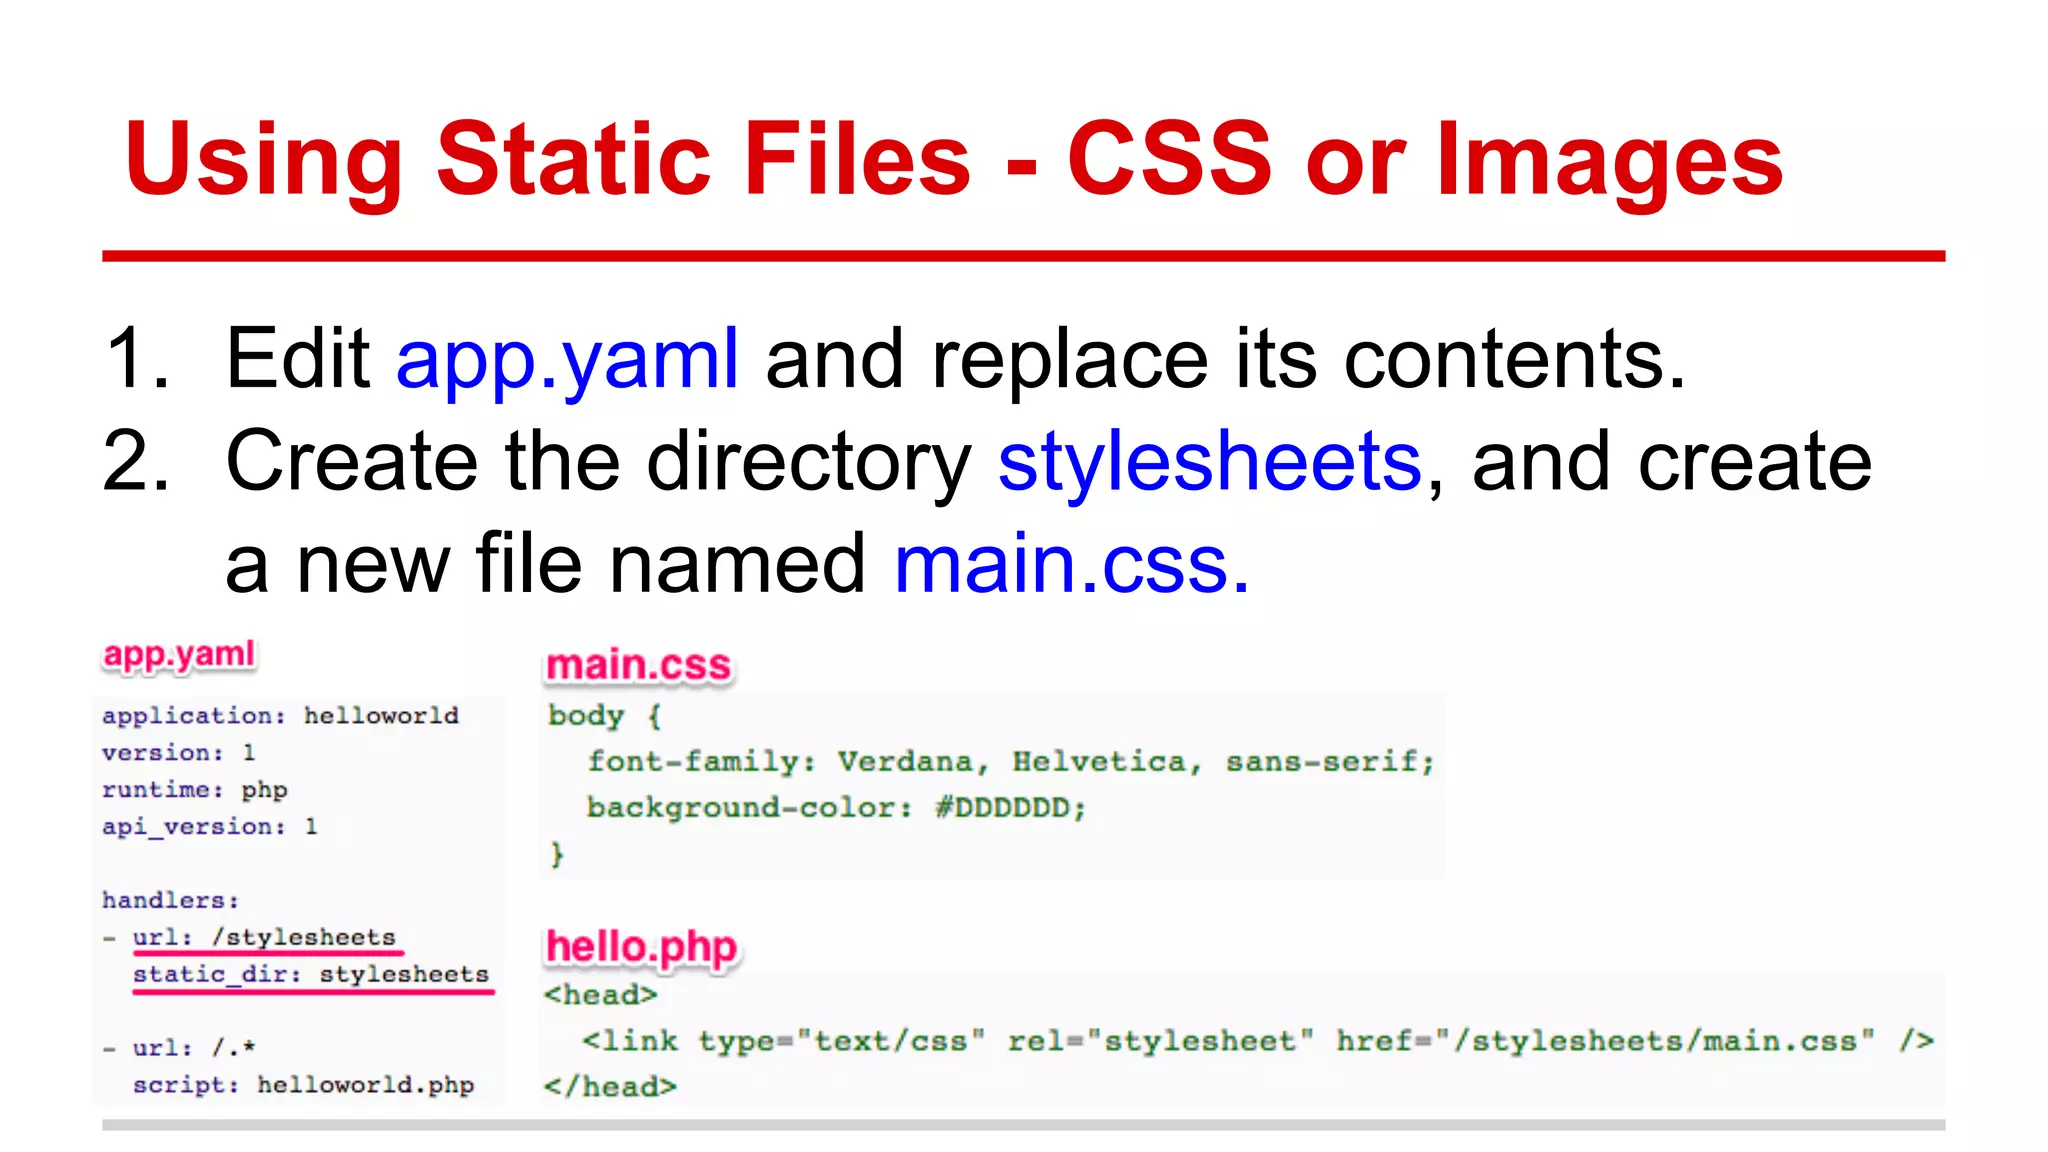Click the line 'api_version: 1'
The height and width of the screenshot is (1152, 2048).
point(210,827)
